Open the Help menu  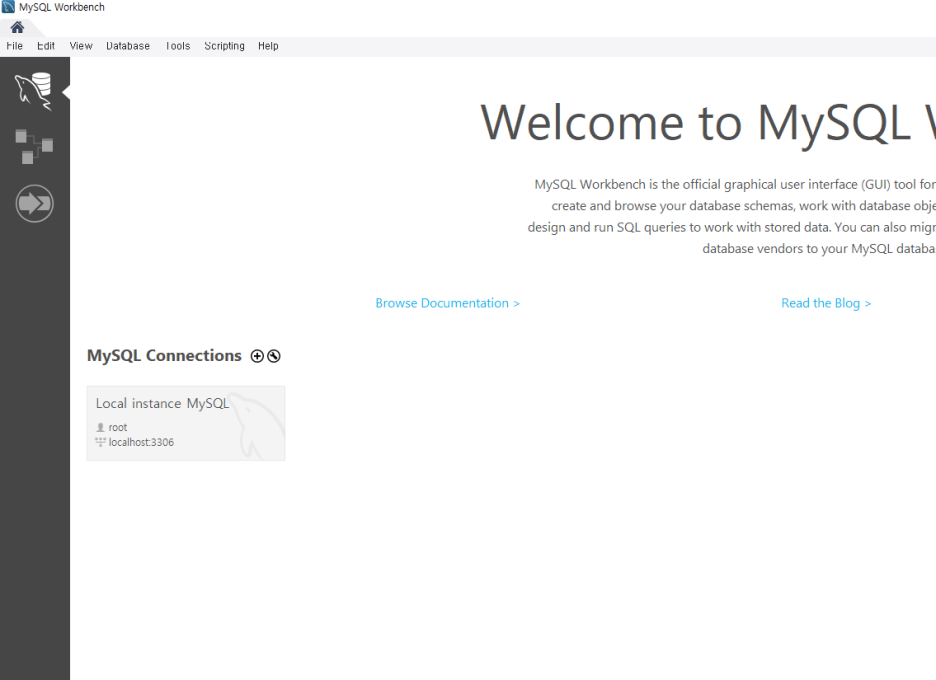click(x=268, y=46)
